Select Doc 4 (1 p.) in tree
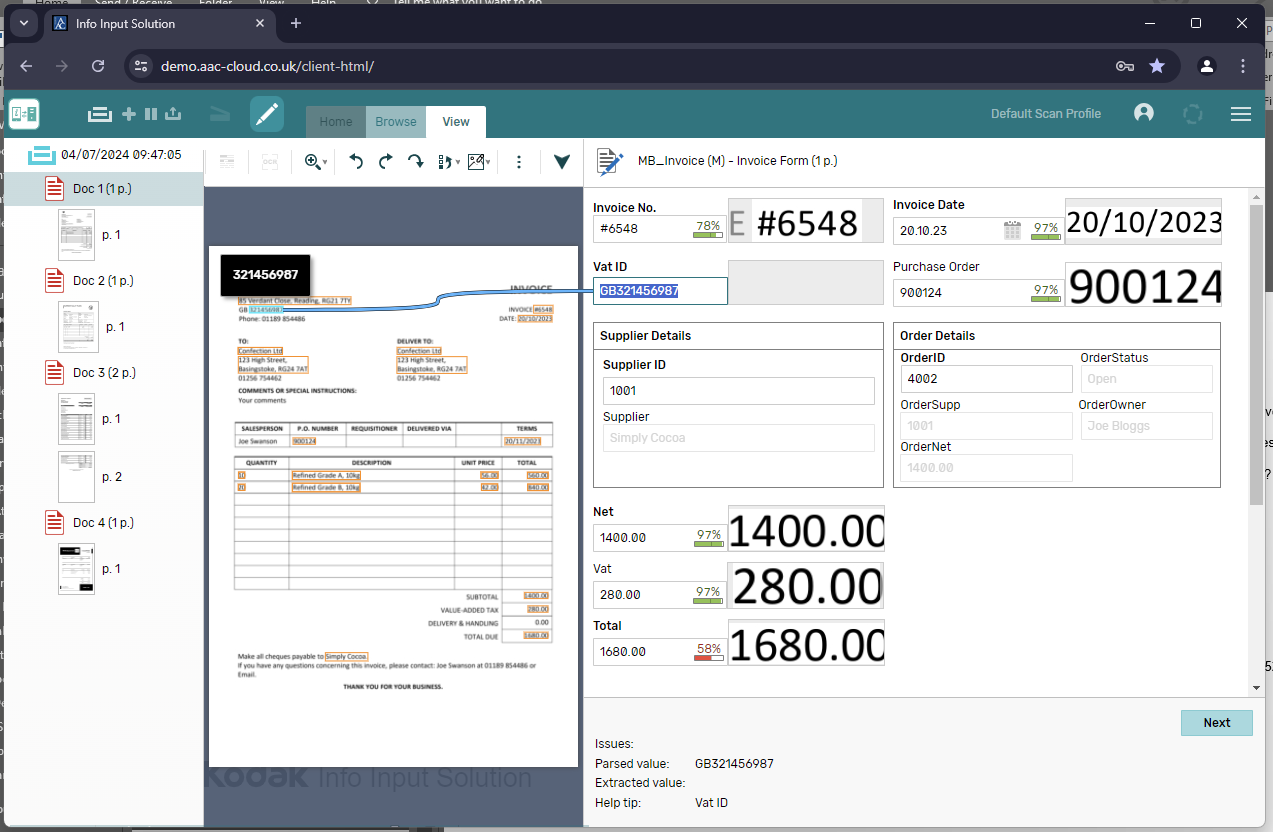The width and height of the screenshot is (1273, 832). pyautogui.click(x=103, y=522)
